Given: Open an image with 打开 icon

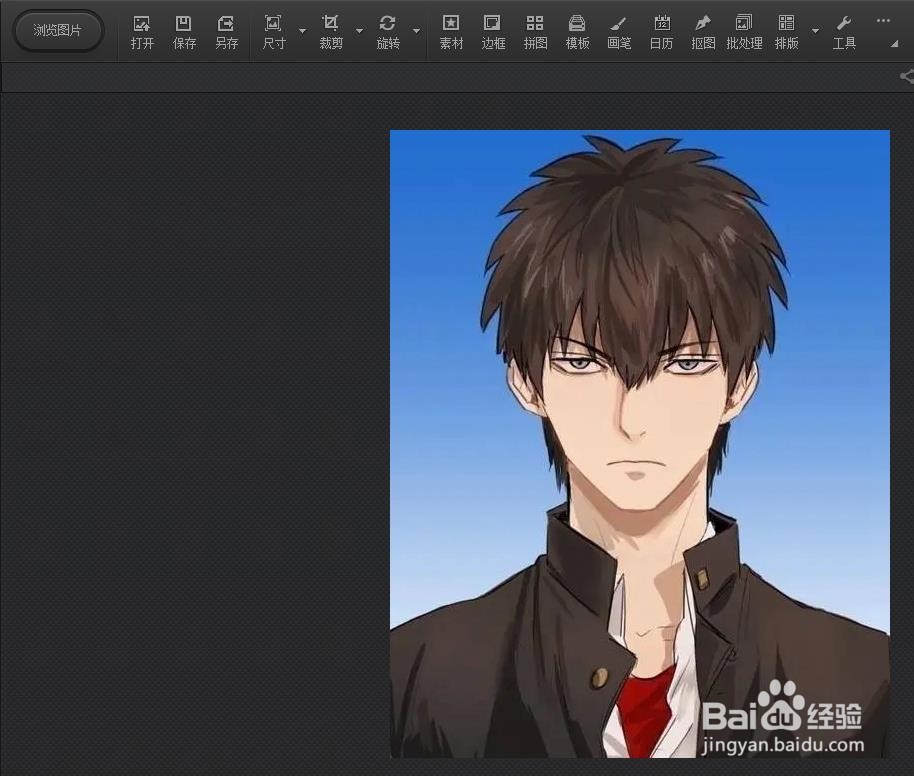Looking at the screenshot, I should (x=142, y=32).
